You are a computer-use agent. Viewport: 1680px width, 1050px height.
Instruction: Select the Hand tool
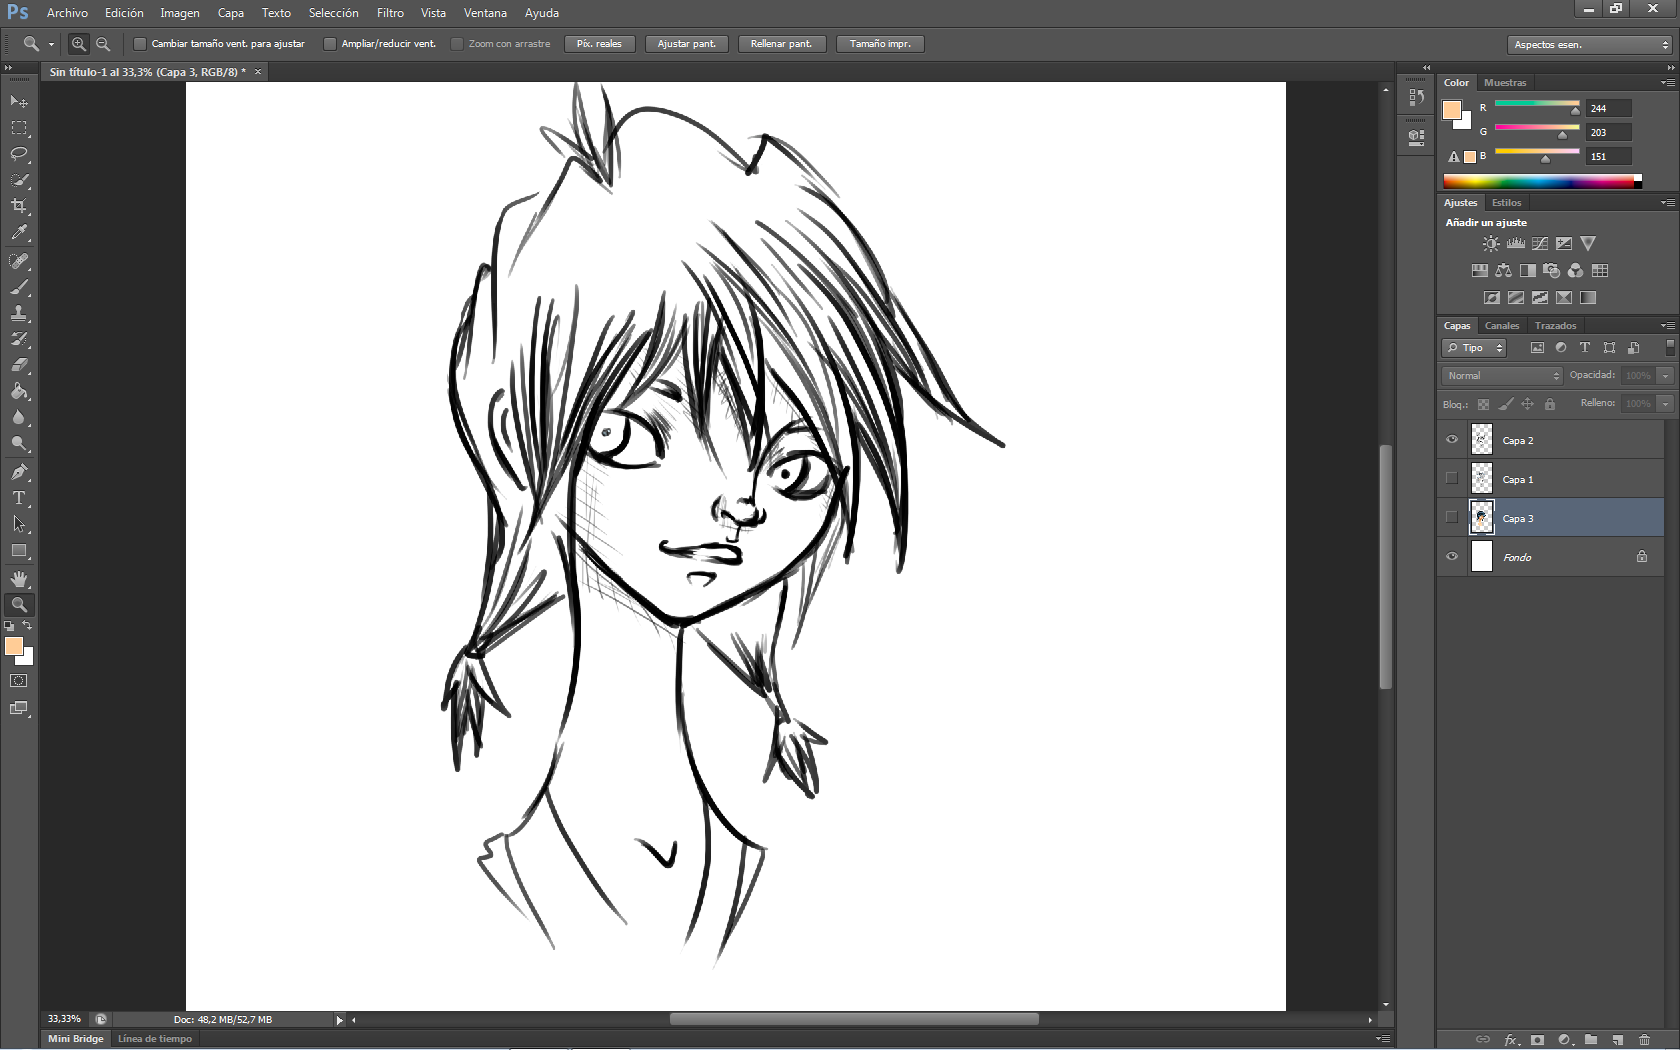19,578
